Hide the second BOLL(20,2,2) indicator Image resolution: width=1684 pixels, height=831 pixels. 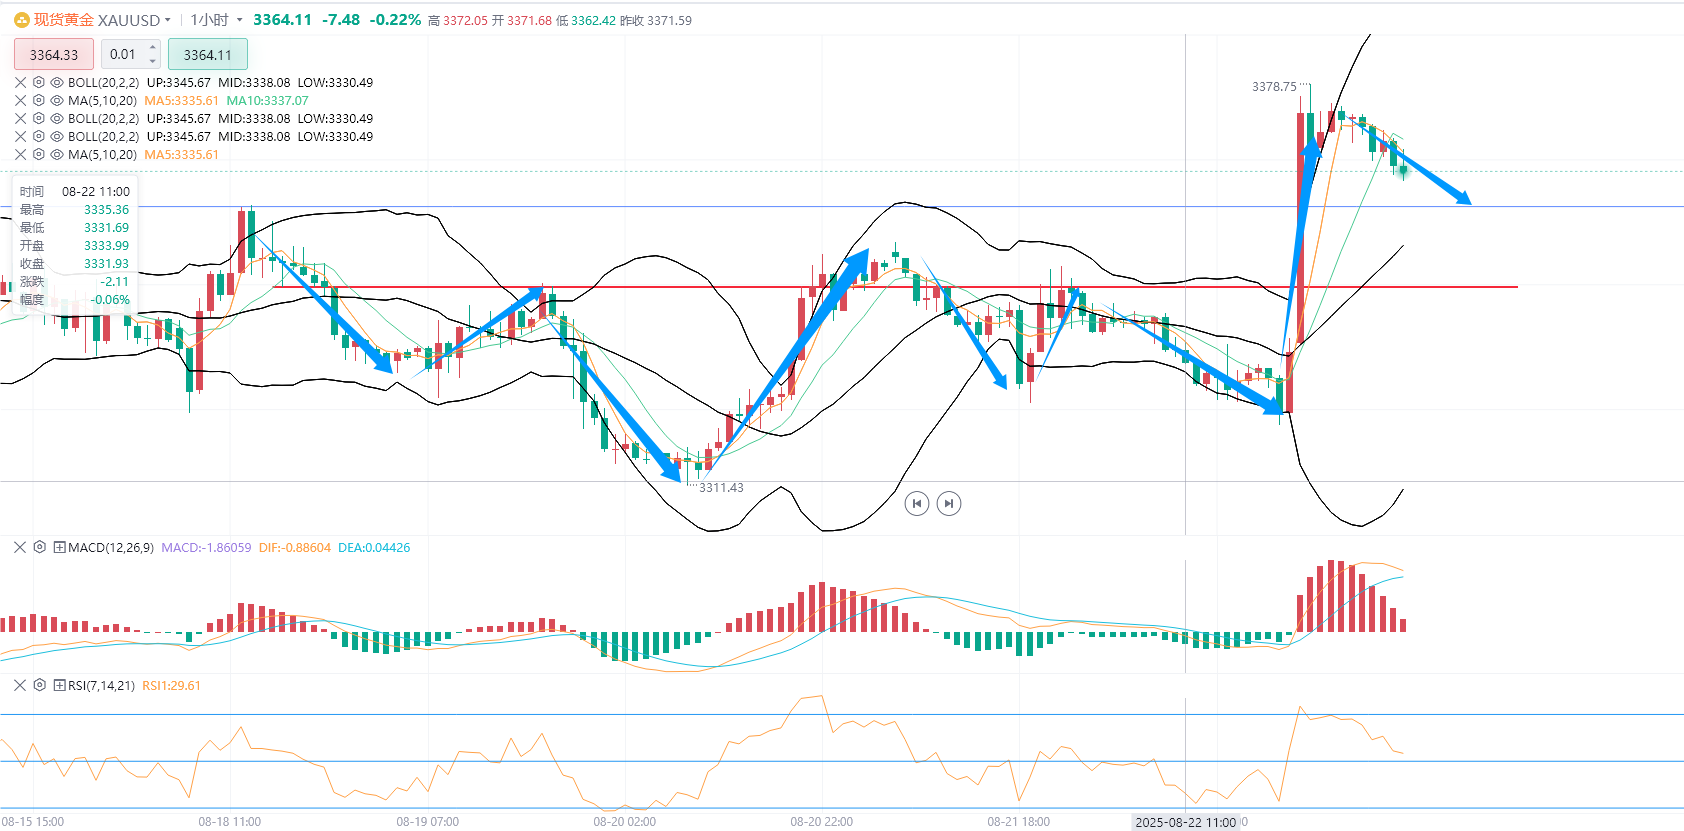coord(57,118)
